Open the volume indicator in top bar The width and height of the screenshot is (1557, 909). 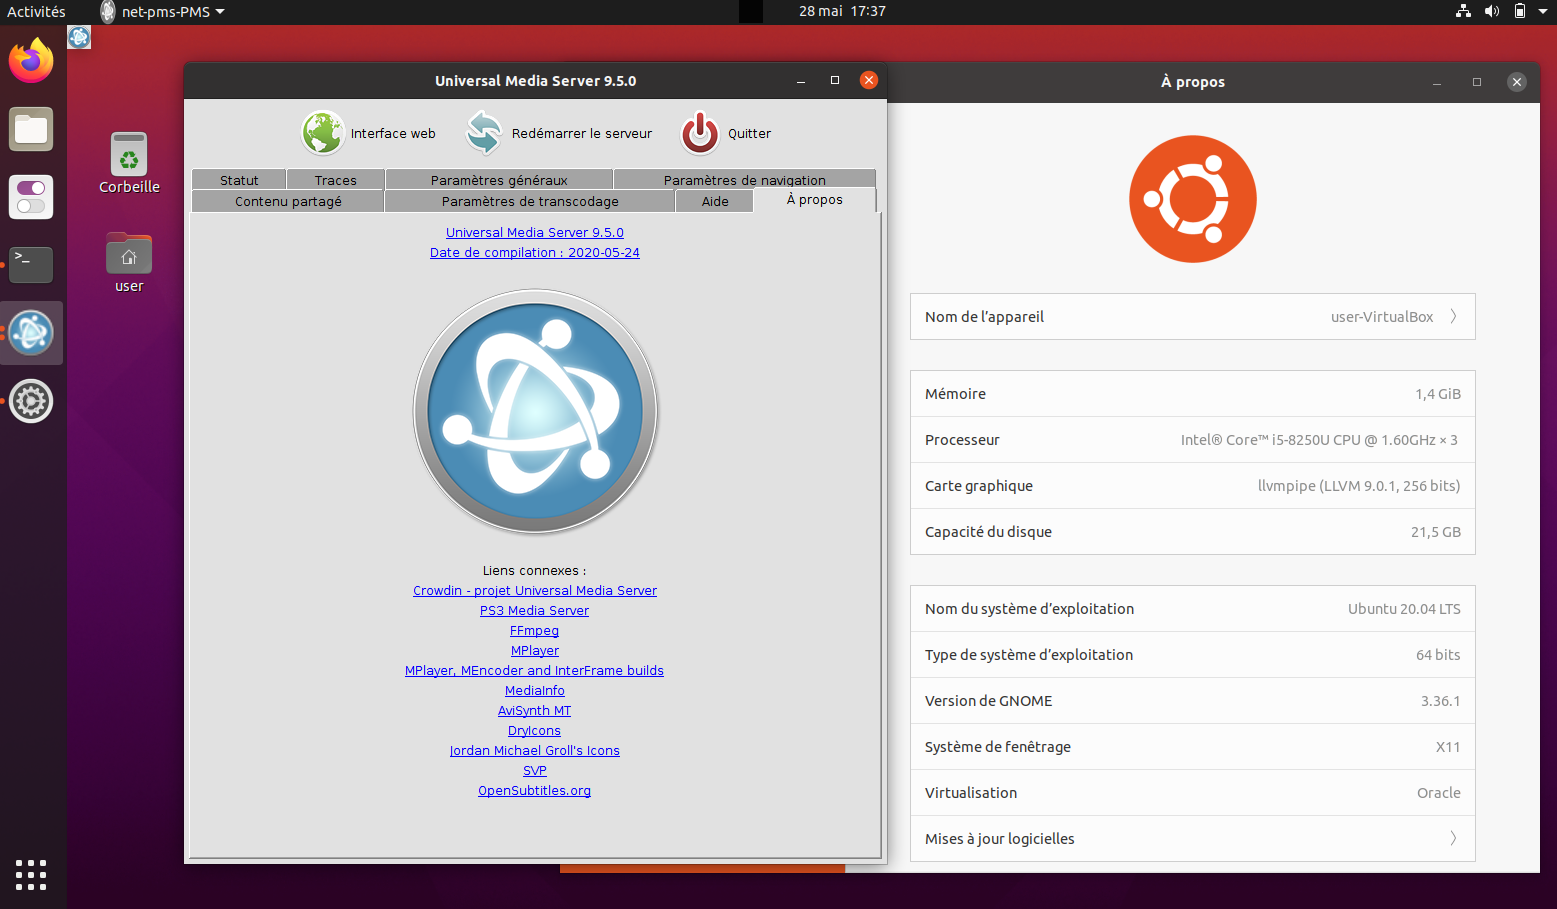point(1491,11)
